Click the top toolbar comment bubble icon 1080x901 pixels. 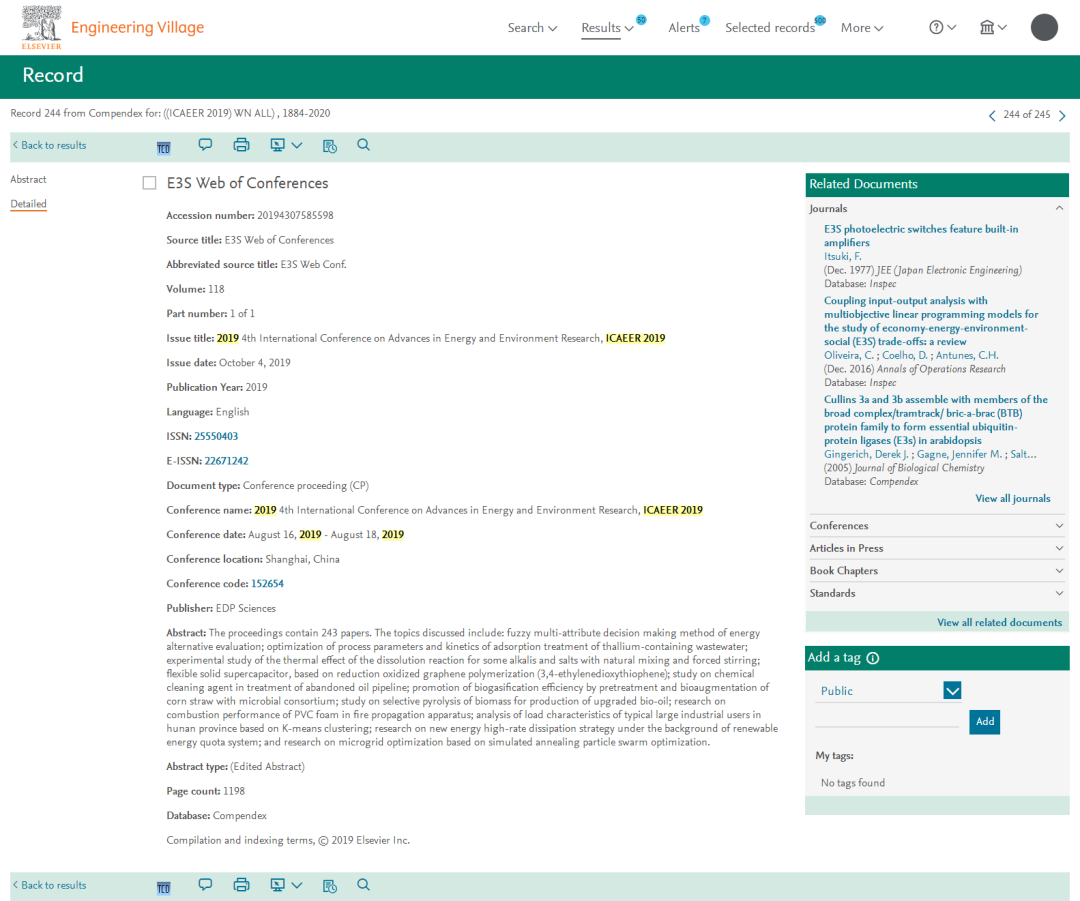205,145
